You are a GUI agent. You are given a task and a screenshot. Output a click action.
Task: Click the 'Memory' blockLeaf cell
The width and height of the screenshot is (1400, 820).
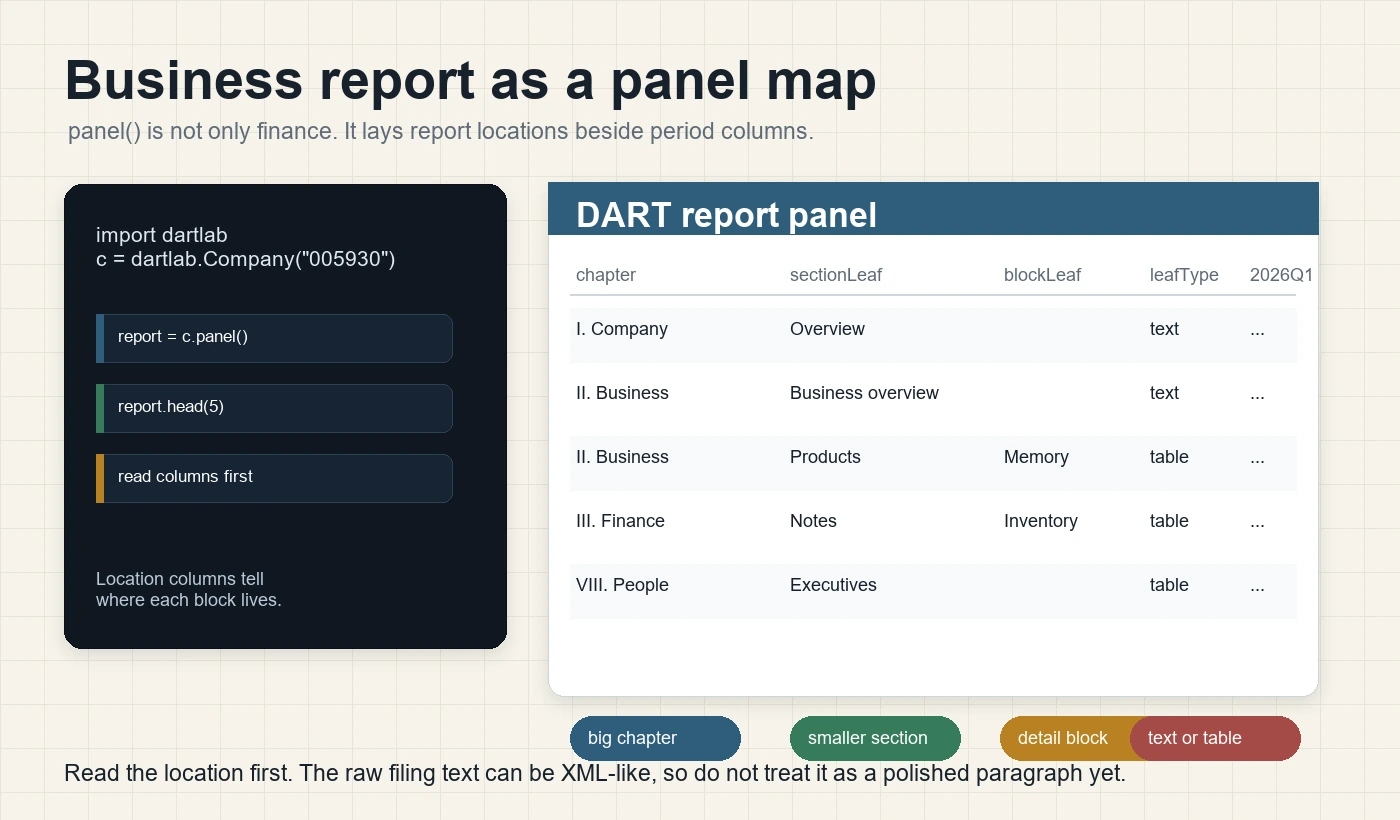coord(1036,457)
